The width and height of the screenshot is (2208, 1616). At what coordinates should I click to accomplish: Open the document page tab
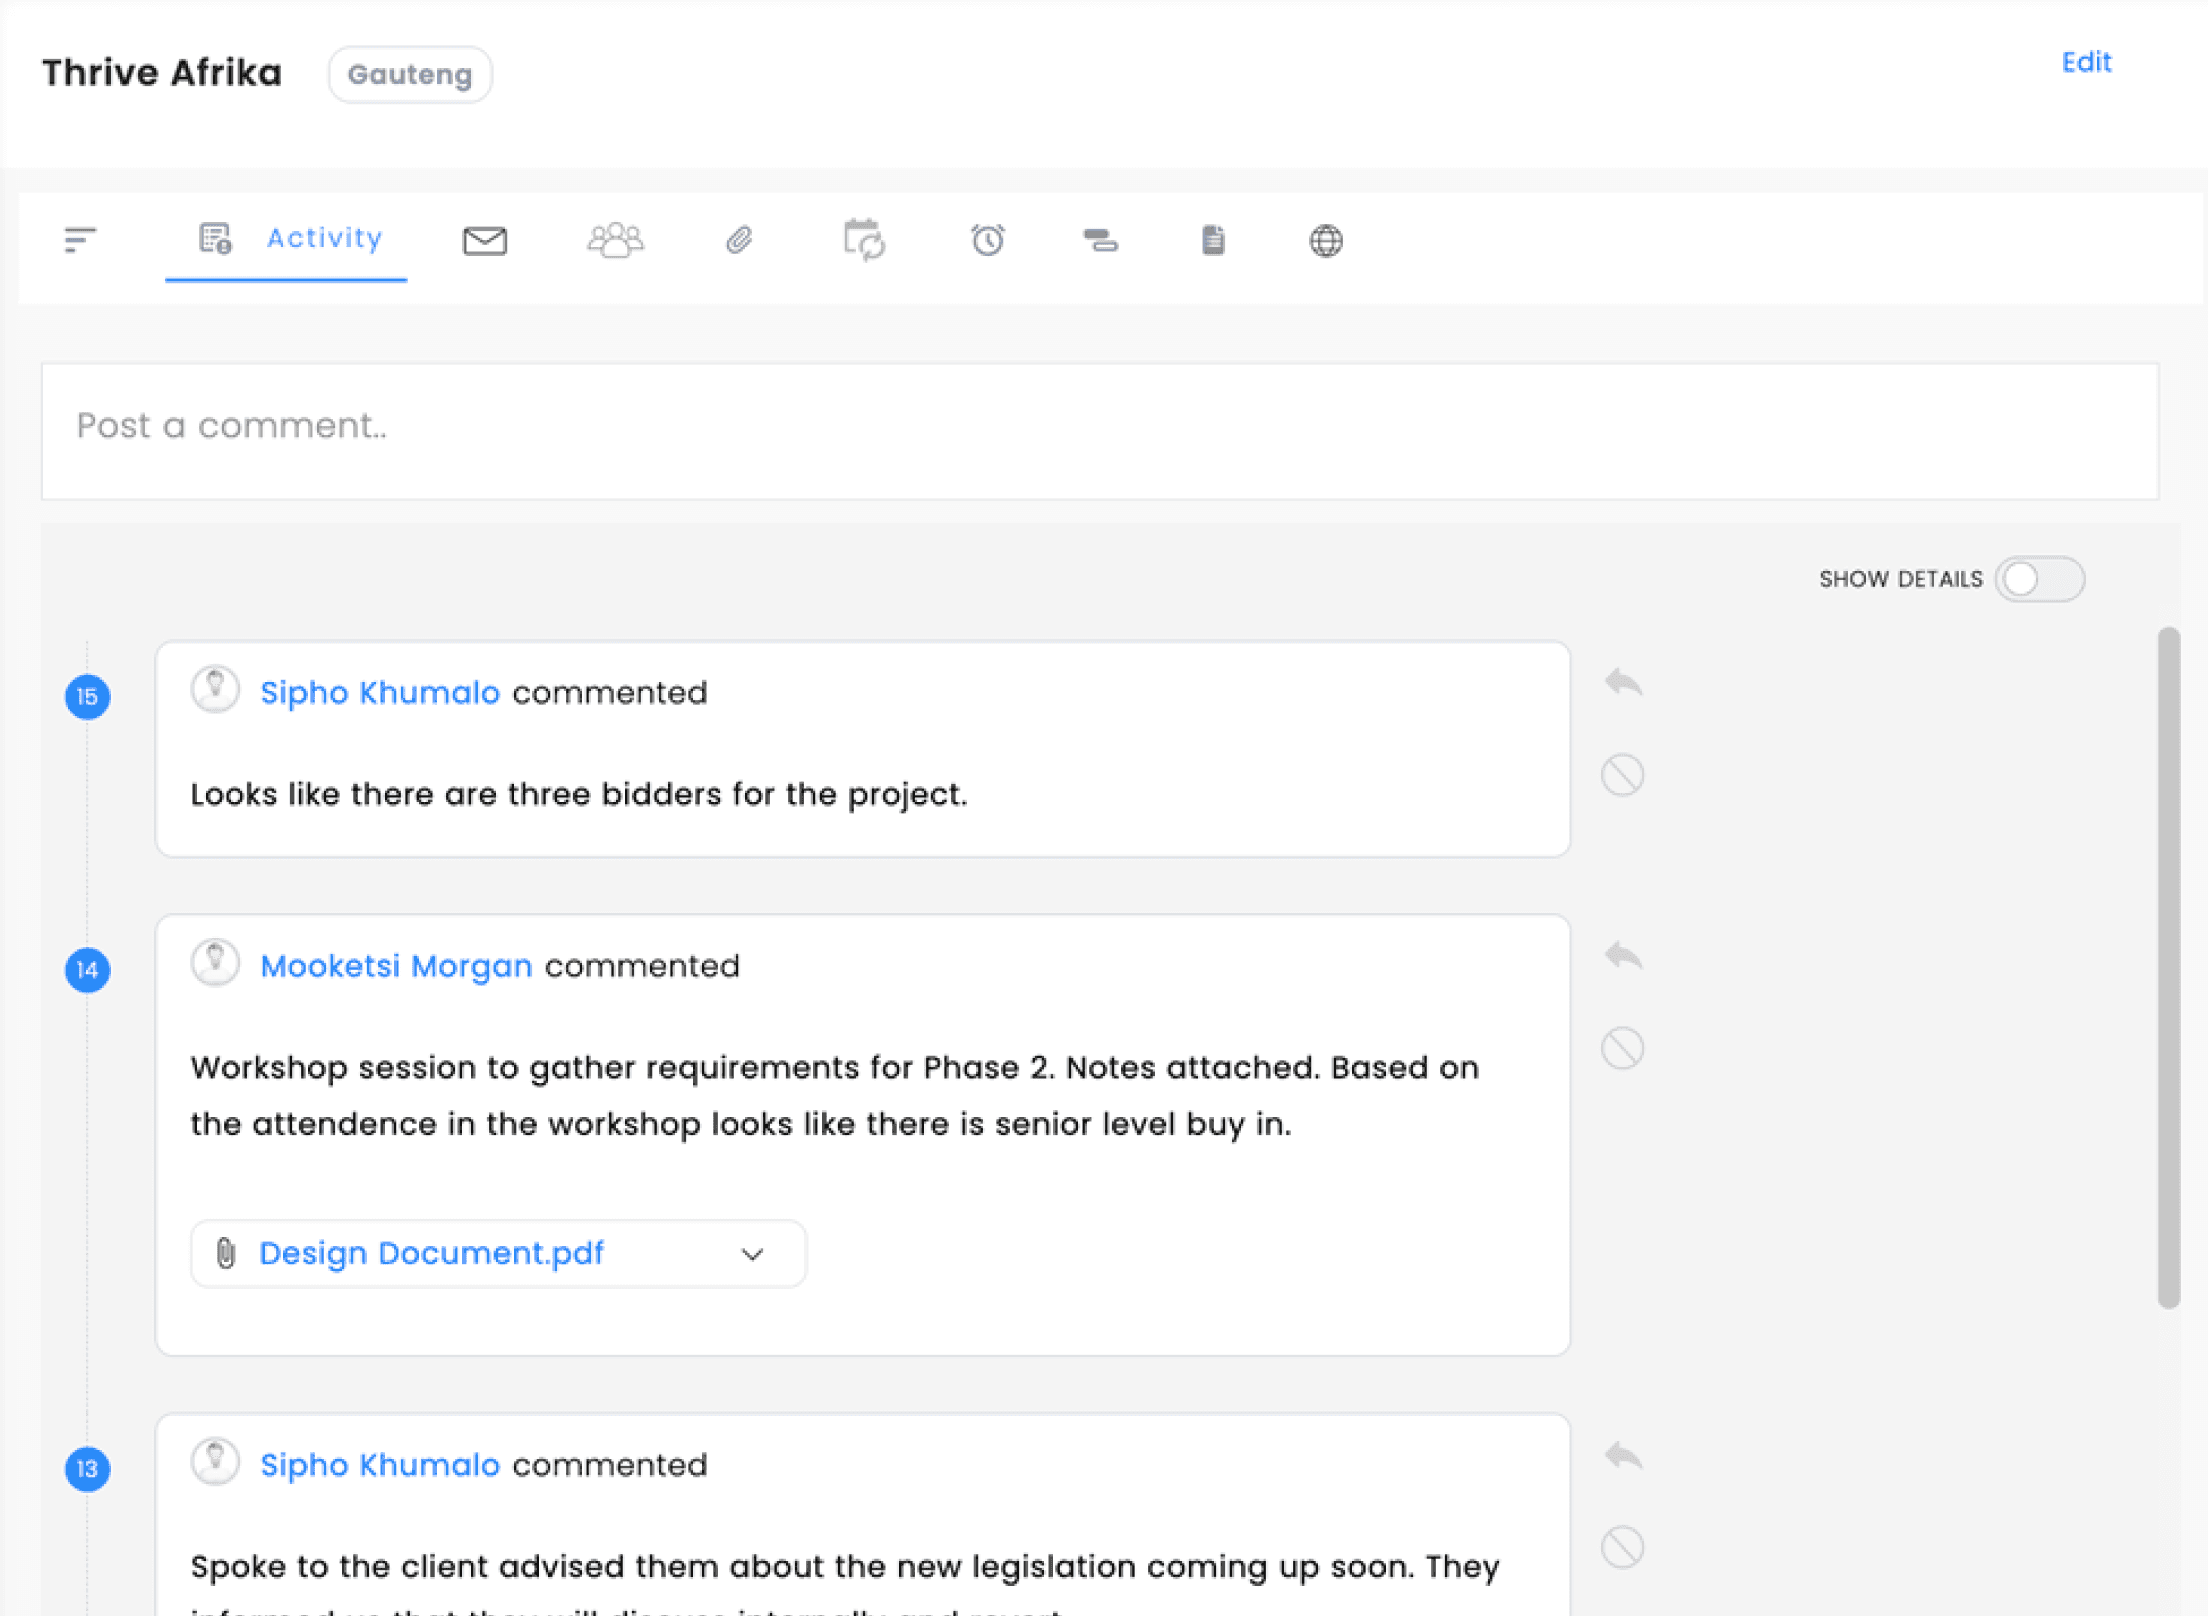point(1212,241)
